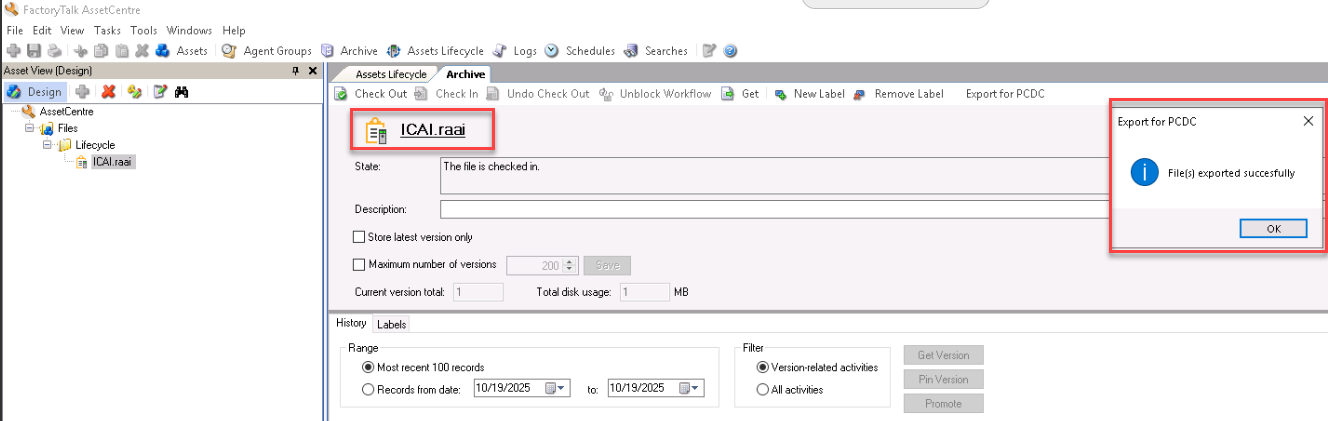This screenshot has height=421, width=1328.
Task: Click the notepad-pencil icon in main toolbar
Action: pyautogui.click(x=709, y=51)
